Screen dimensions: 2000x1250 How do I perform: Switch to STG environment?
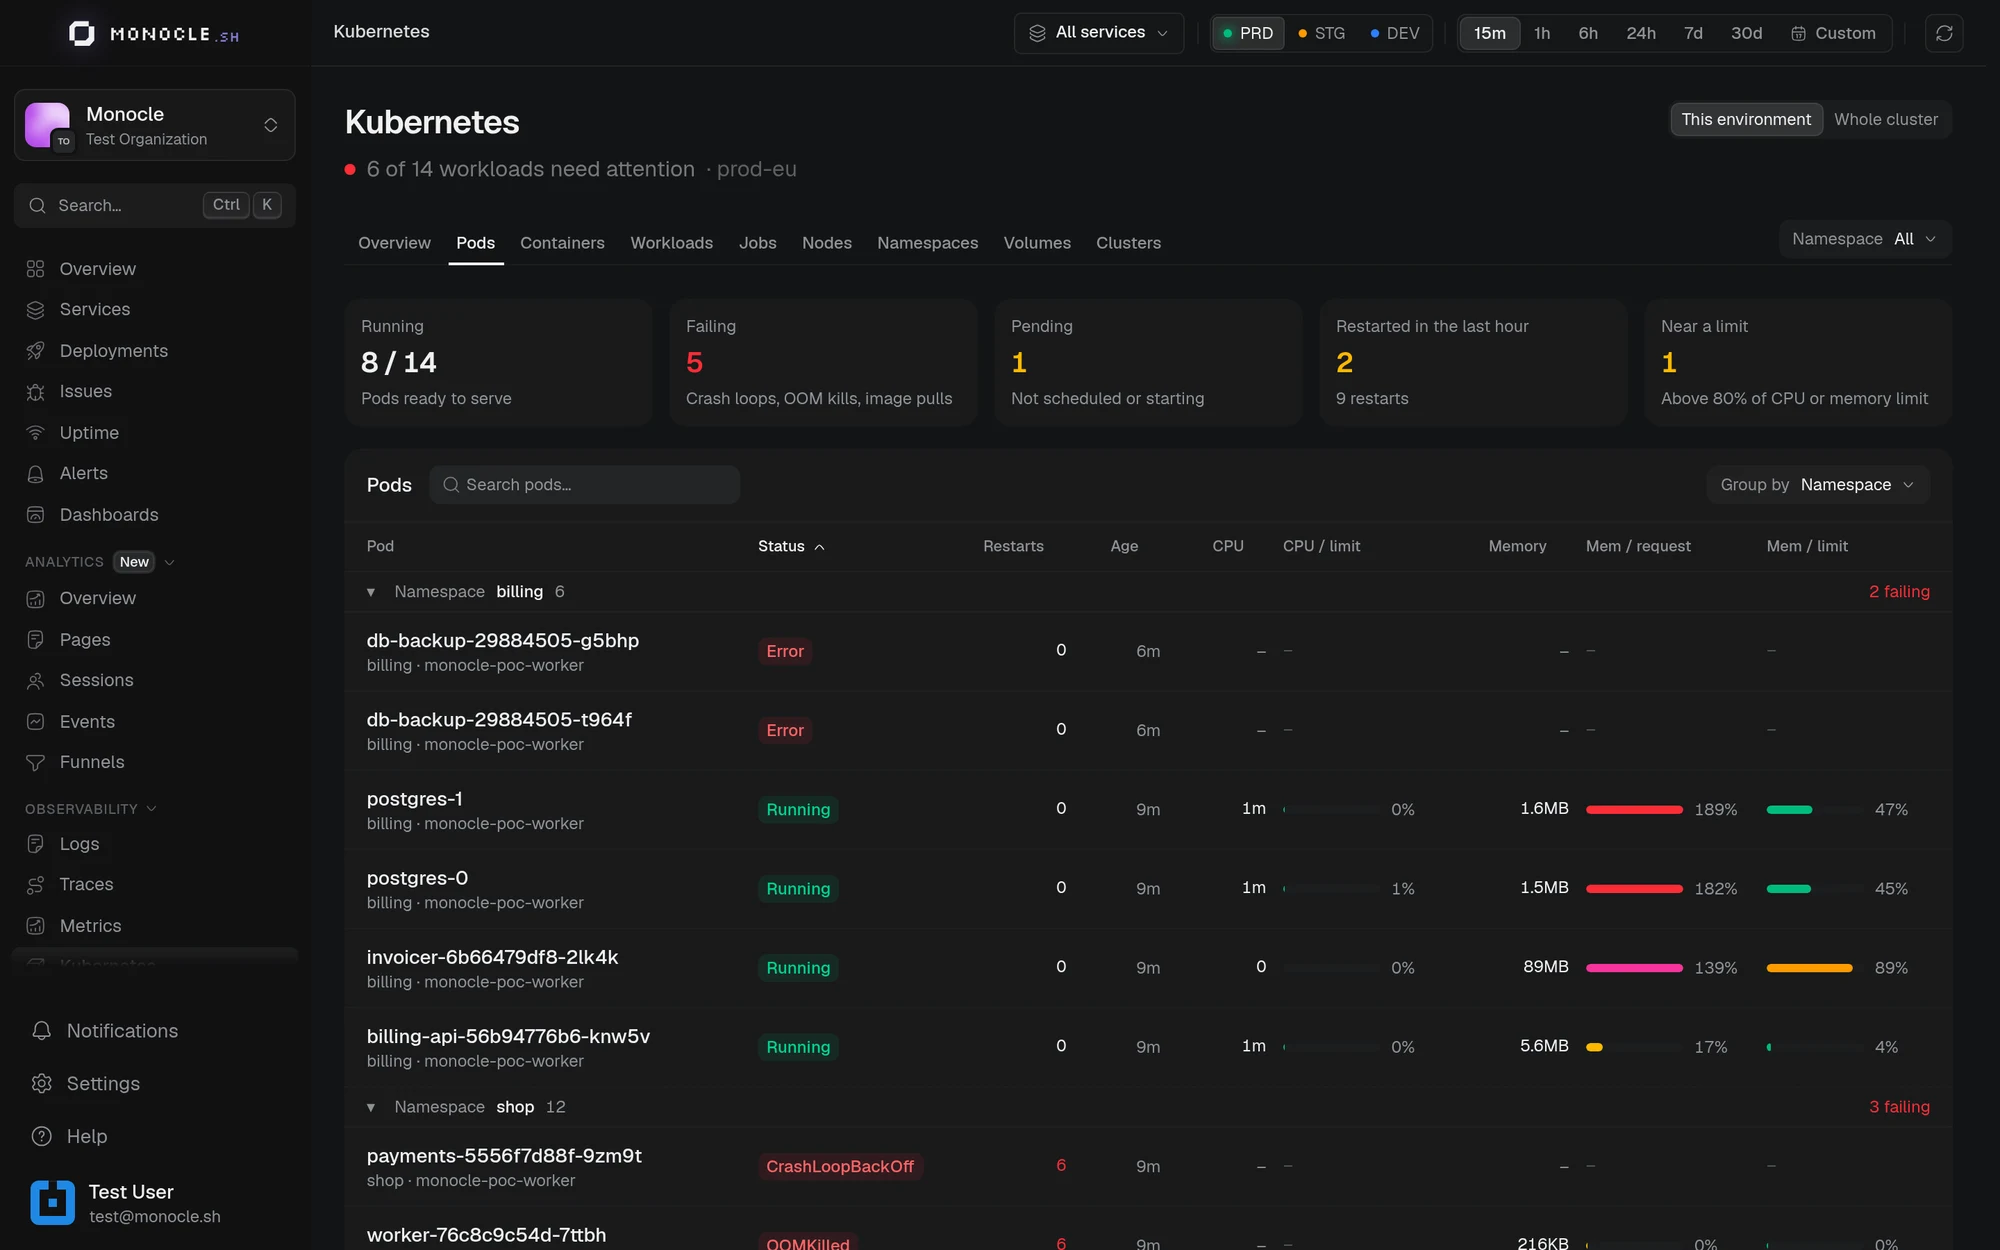[x=1321, y=33]
